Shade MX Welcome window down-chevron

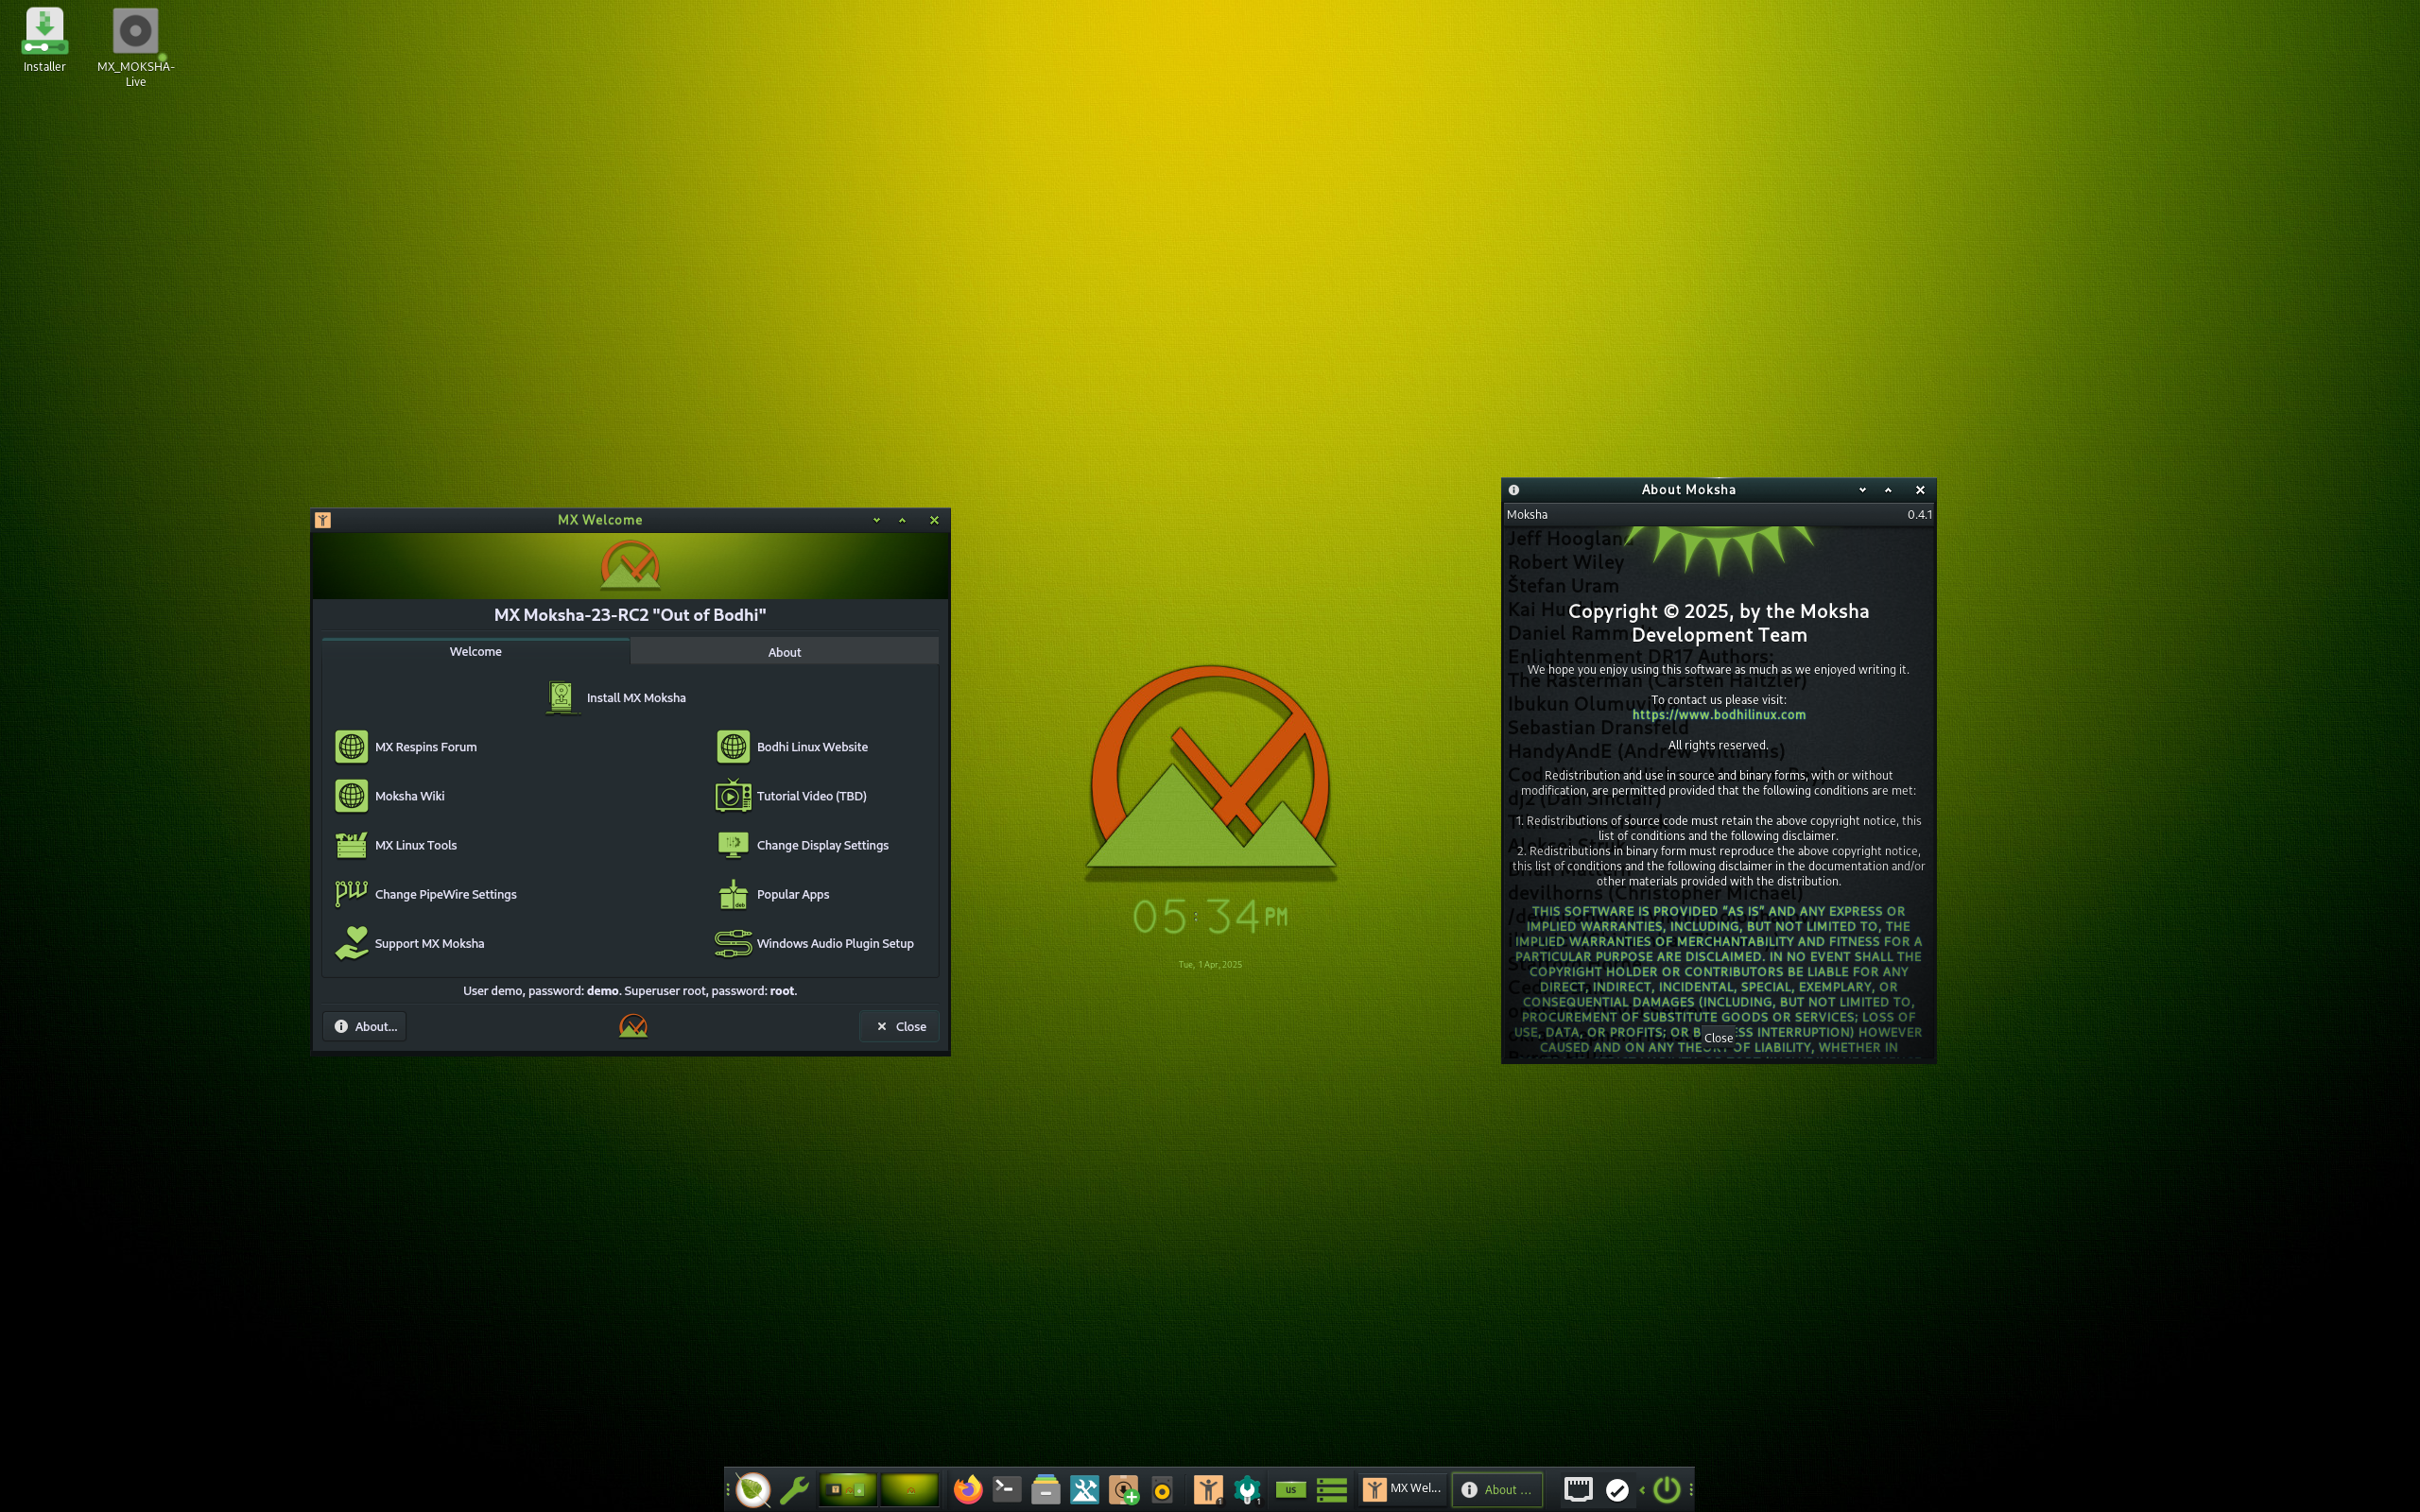point(876,520)
